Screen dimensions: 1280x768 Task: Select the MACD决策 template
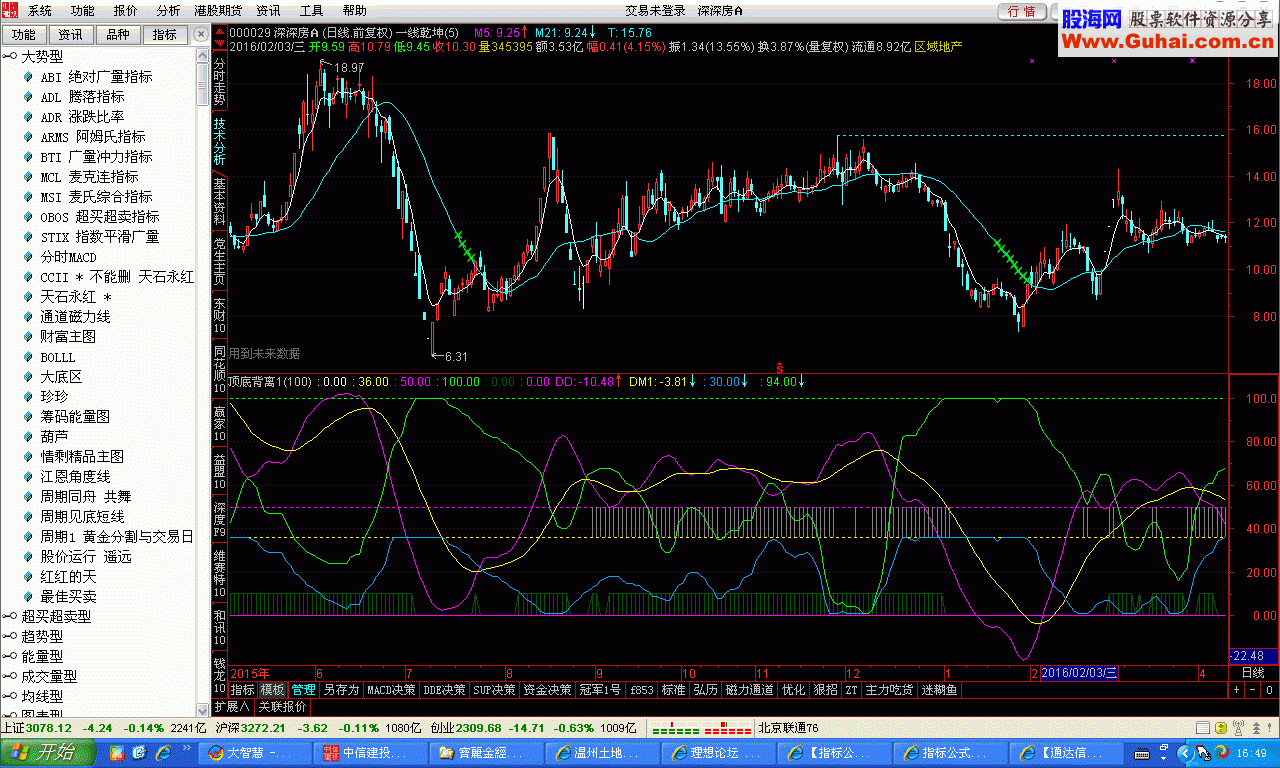(391, 690)
